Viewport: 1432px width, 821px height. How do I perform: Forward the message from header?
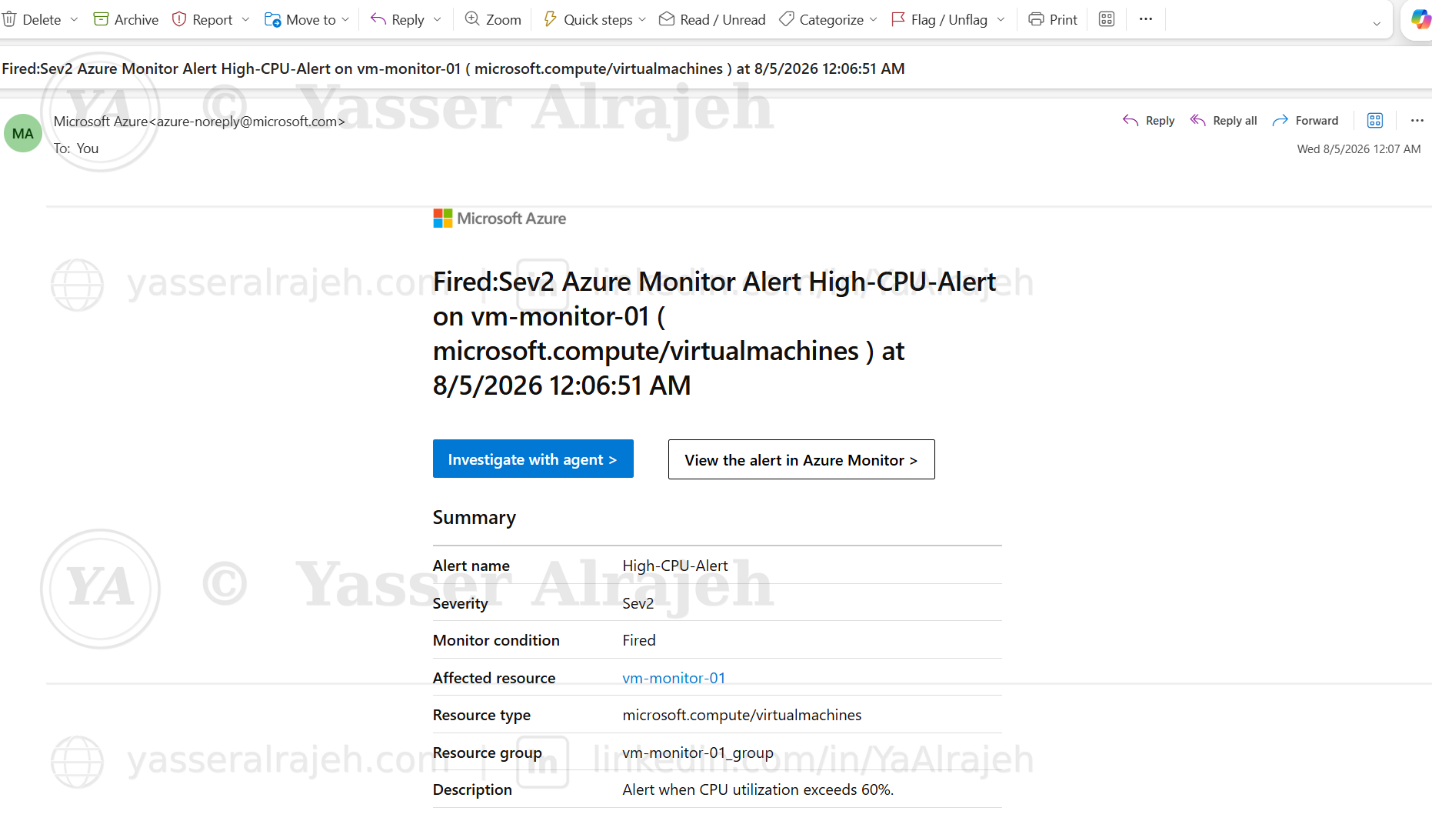1305,120
